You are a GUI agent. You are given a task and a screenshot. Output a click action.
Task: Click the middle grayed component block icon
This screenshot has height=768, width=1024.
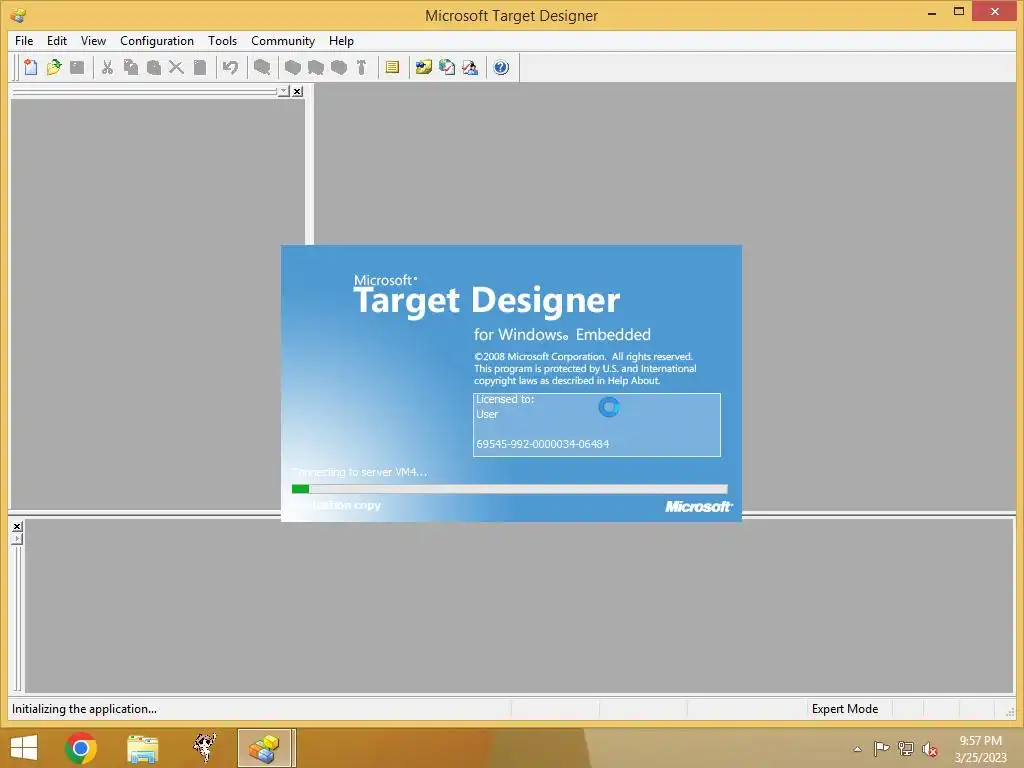pyautogui.click(x=315, y=67)
